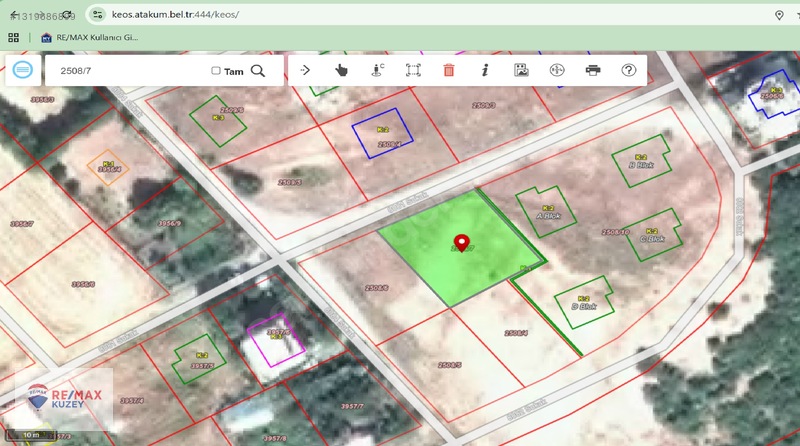Click the 10 m scale bar
Viewport: 800px width, 446px height.
coord(31,435)
